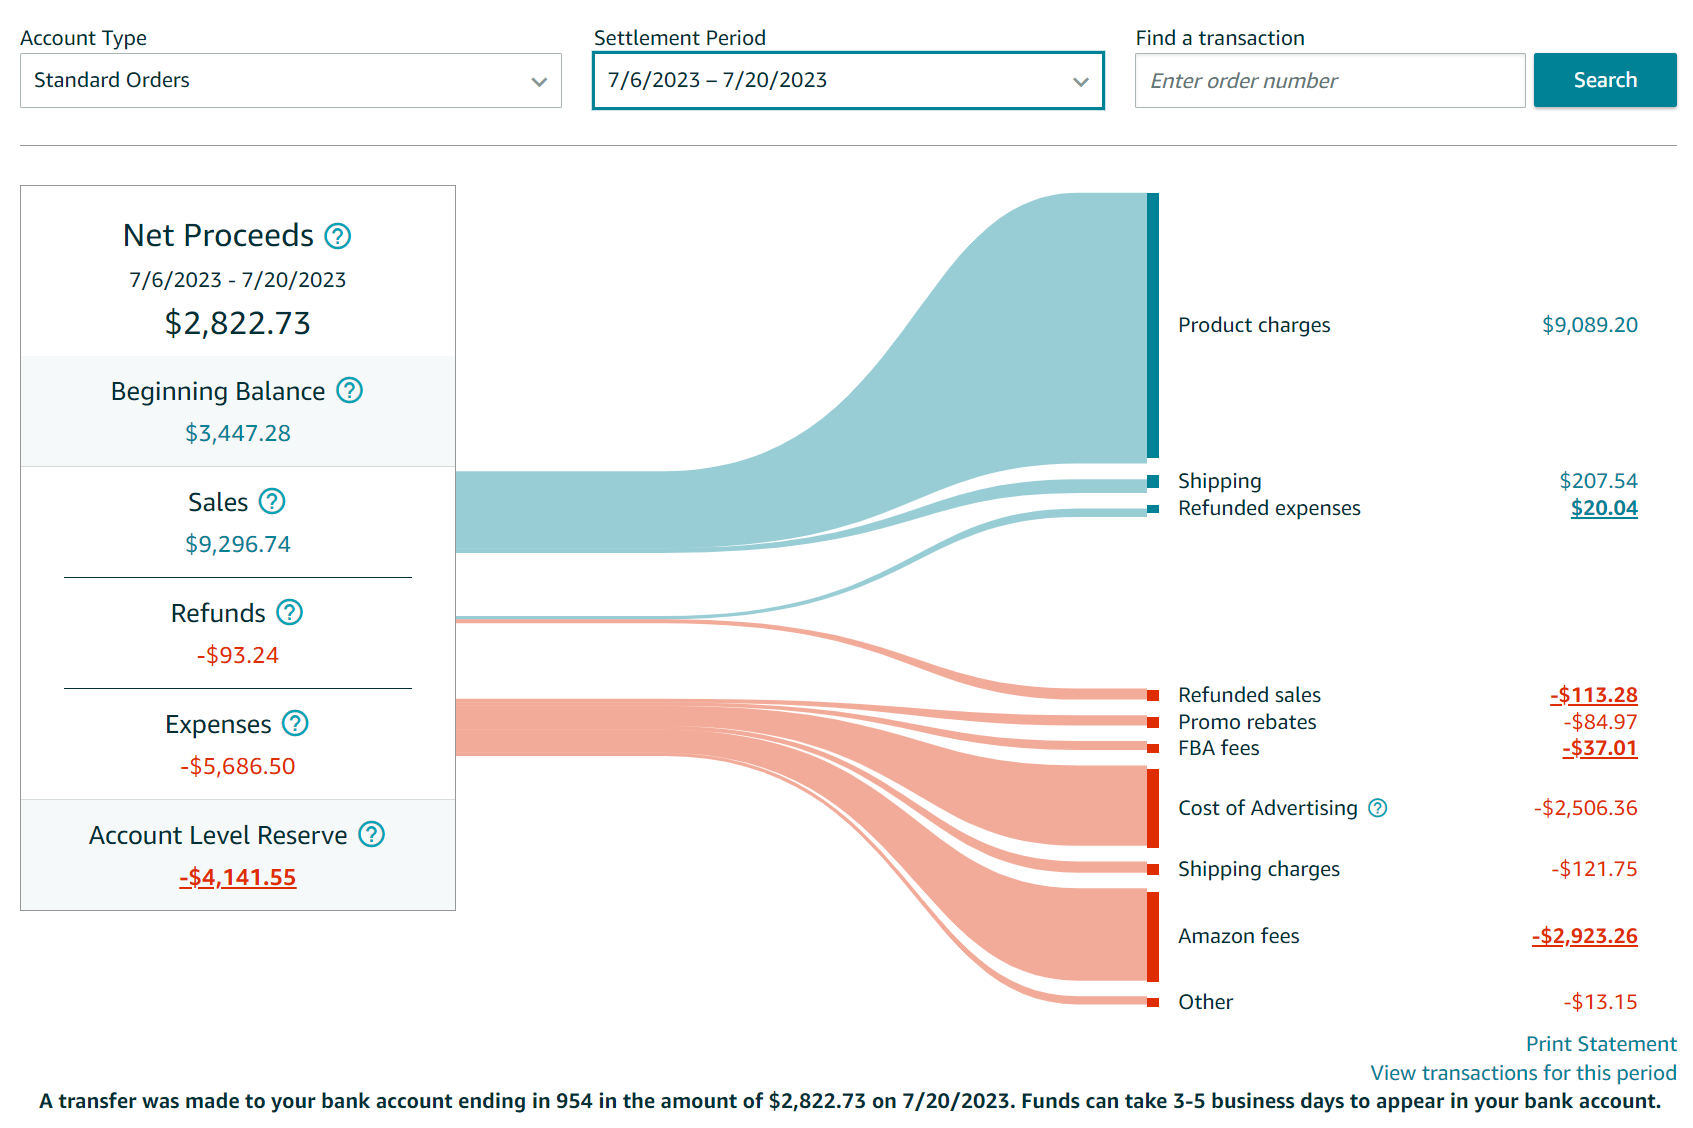Click the FBA fees -$37.01 amount
This screenshot has width=1693, height=1128.
1599,748
